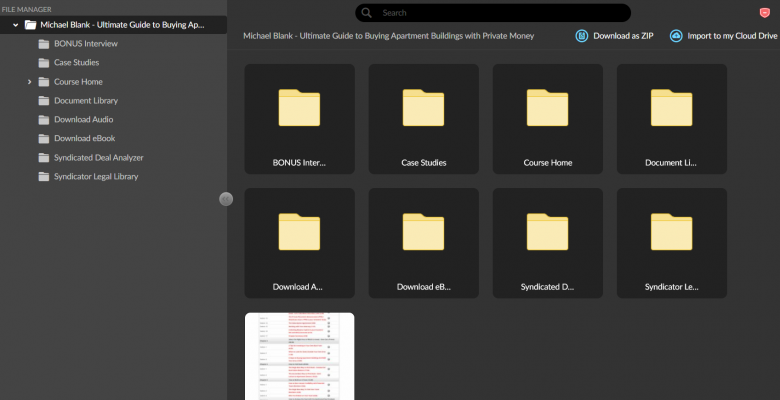Click the Course Home sidebar folder icon
Viewport: 780px width, 400px height.
tap(44, 82)
